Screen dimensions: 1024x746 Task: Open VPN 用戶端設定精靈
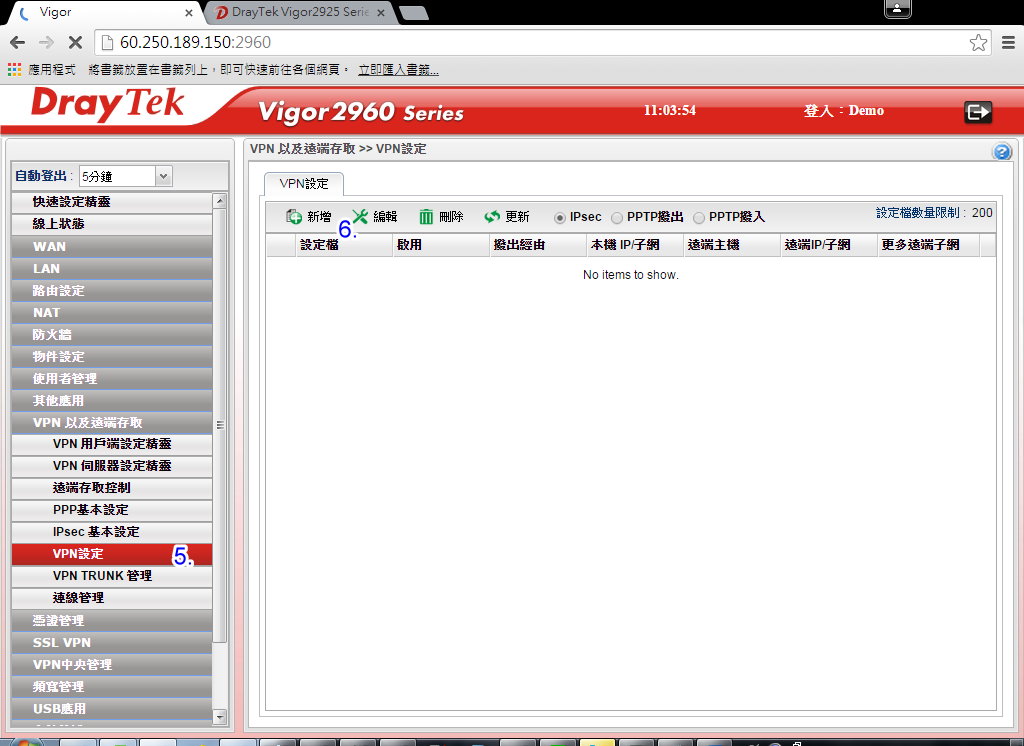(x=112, y=444)
